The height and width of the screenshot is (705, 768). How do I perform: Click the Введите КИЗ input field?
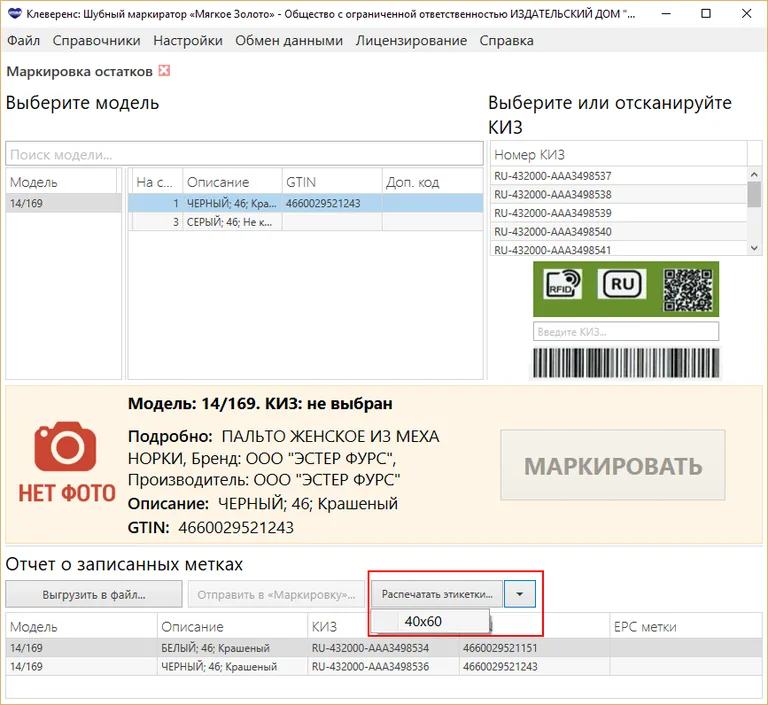coord(625,332)
